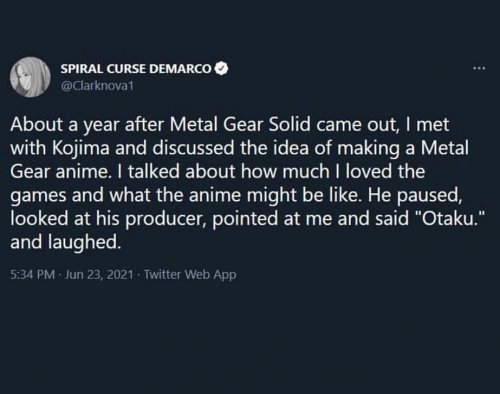Click the blue verified checkmark badge
The image size is (500, 394).
[x=222, y=69]
